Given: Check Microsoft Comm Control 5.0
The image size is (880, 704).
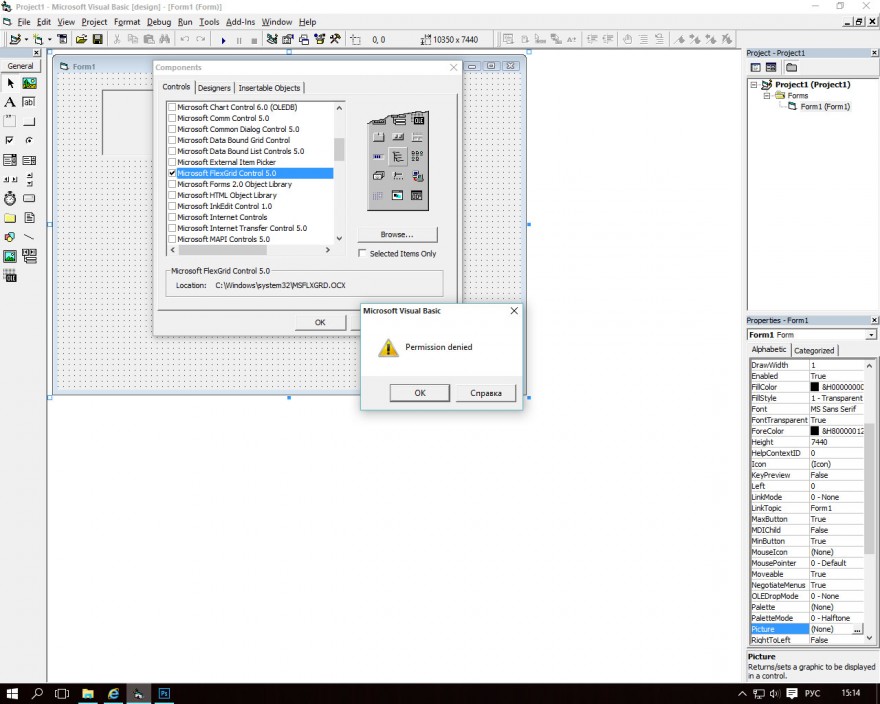Looking at the screenshot, I should pyautogui.click(x=172, y=118).
